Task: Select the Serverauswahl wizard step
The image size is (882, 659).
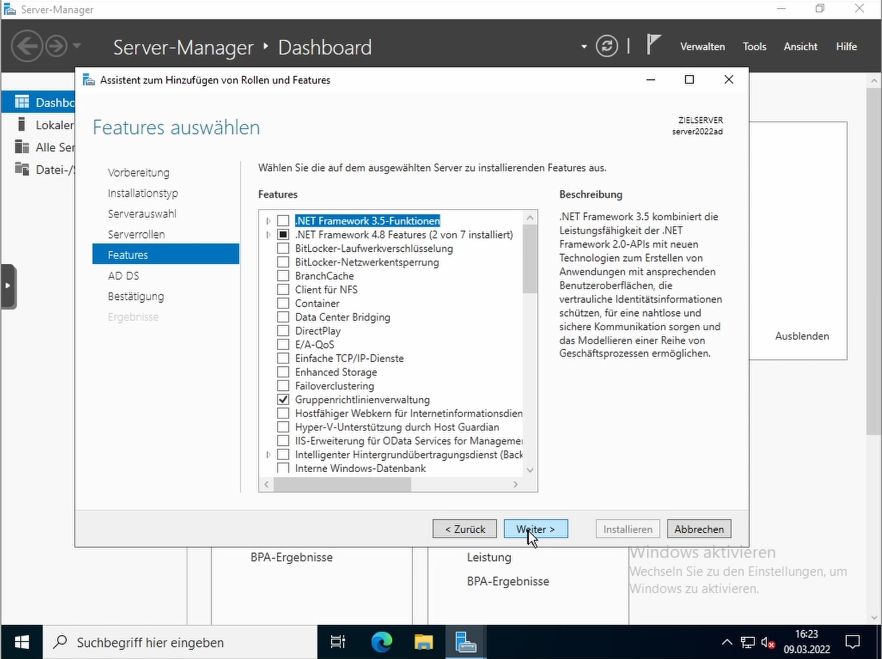Action: tap(142, 214)
